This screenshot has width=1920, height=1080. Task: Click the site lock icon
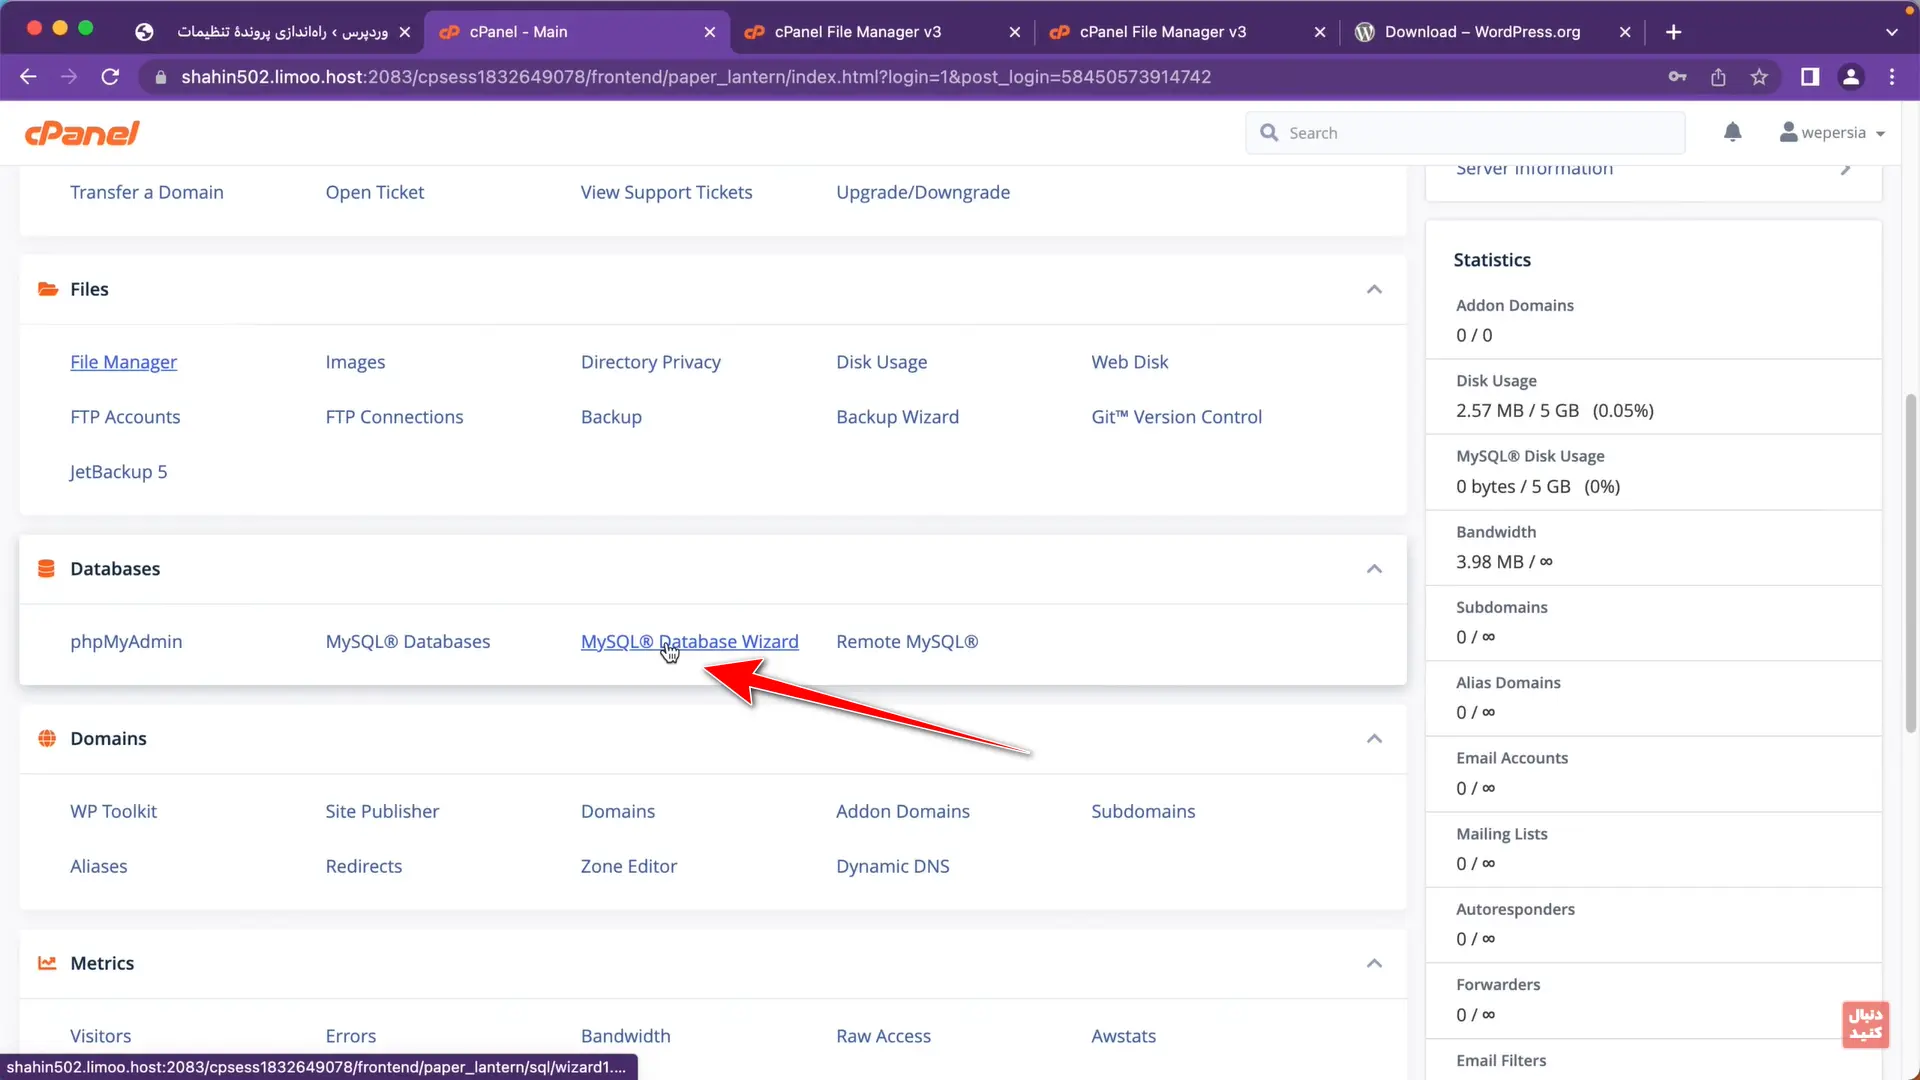coord(160,77)
